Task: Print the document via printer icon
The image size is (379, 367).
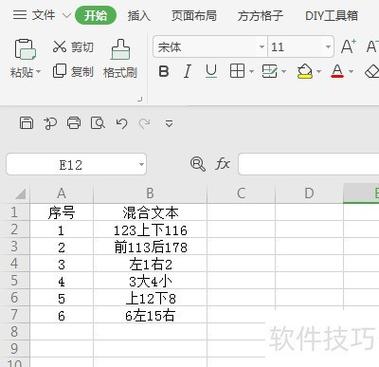Action: [74, 123]
